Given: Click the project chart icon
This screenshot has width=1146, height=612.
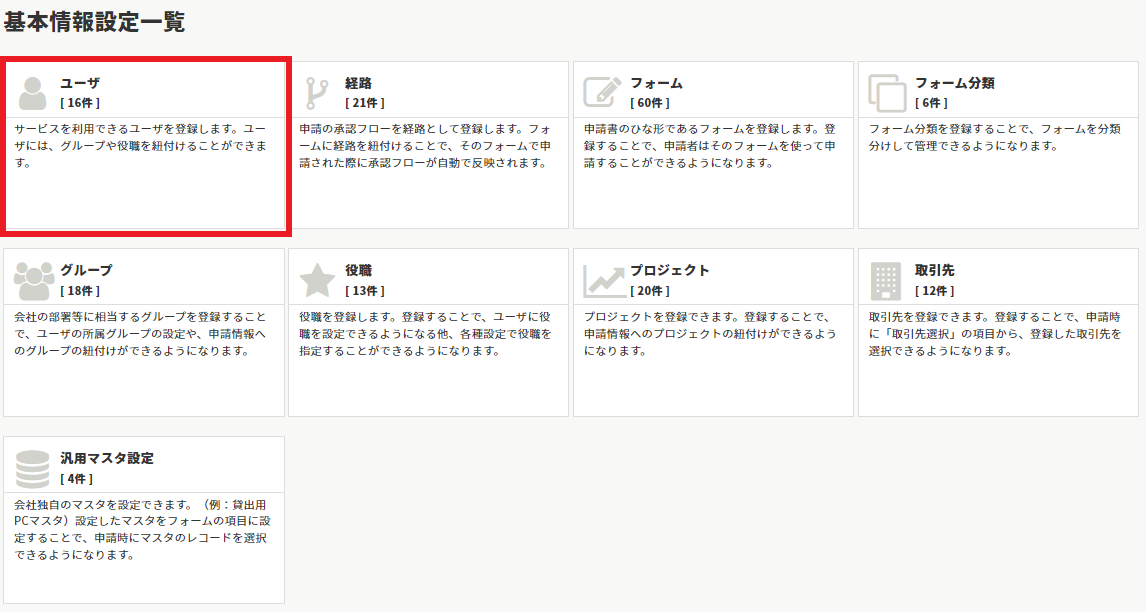Looking at the screenshot, I should click(x=602, y=280).
